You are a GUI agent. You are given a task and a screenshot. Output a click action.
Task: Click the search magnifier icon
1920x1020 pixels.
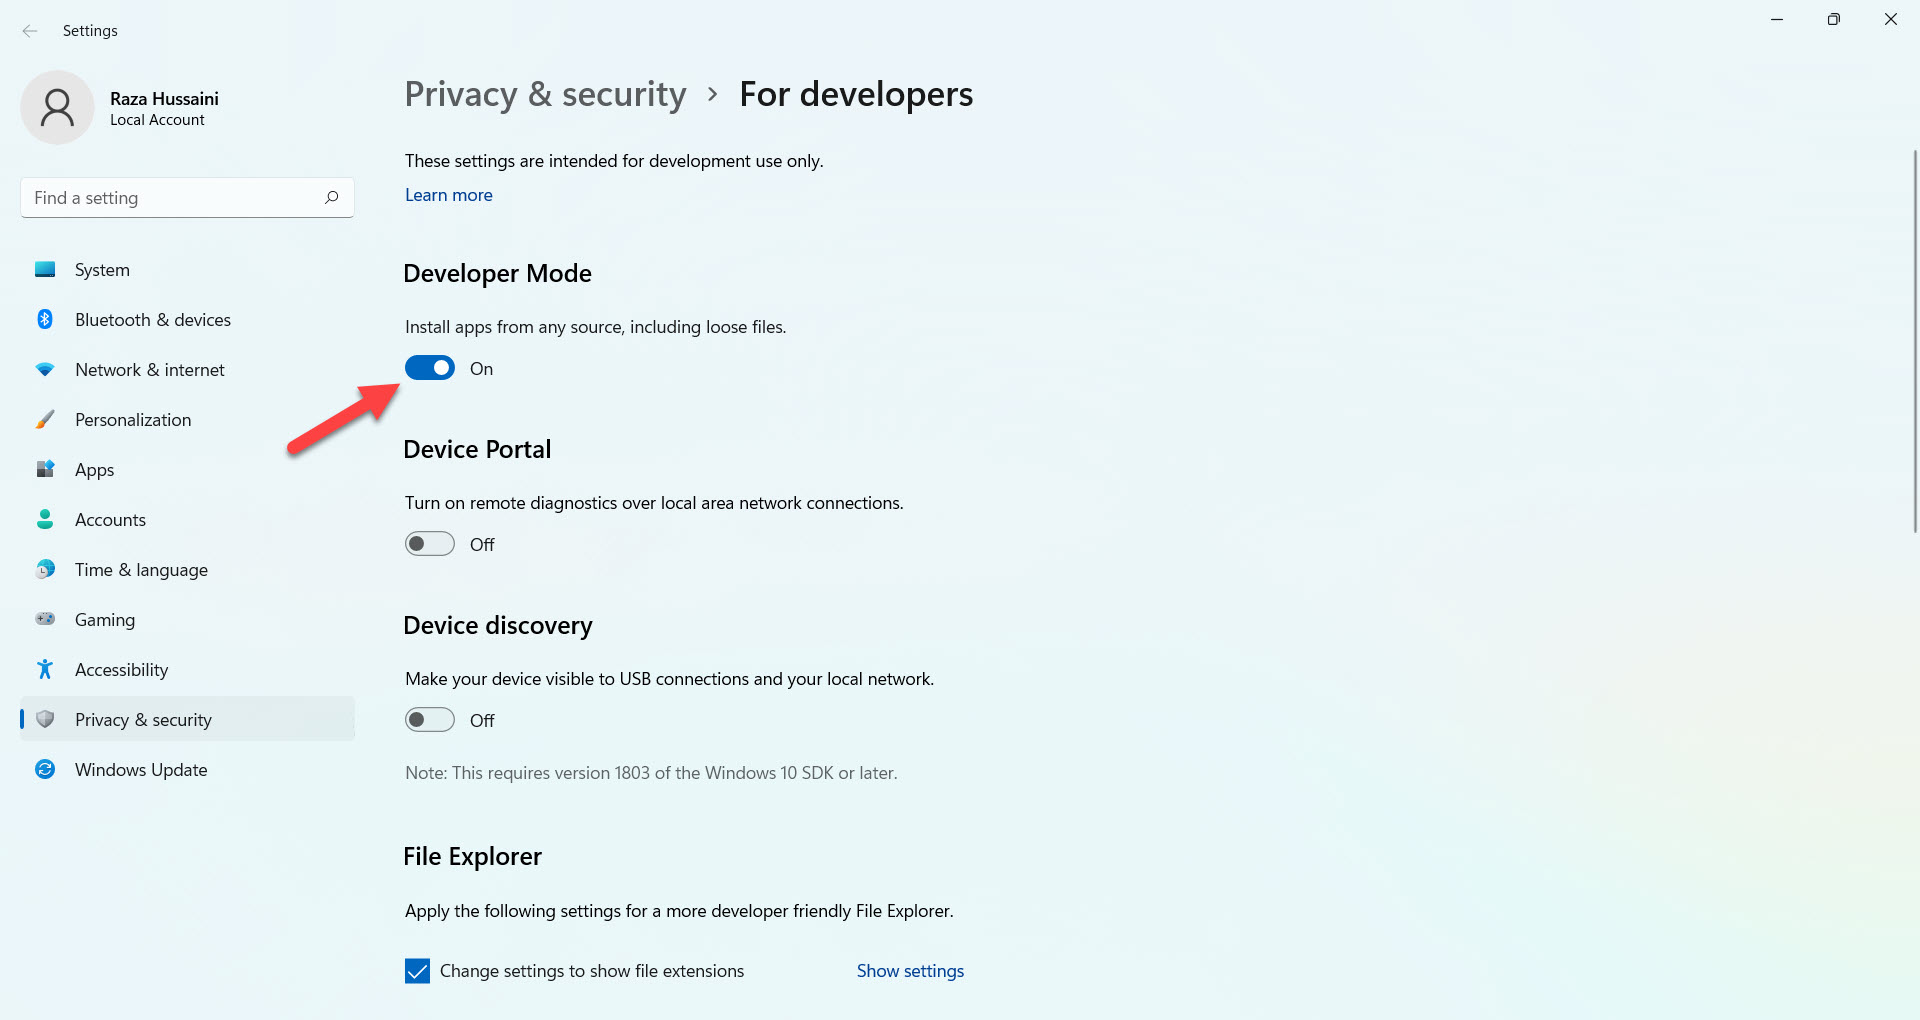332,198
